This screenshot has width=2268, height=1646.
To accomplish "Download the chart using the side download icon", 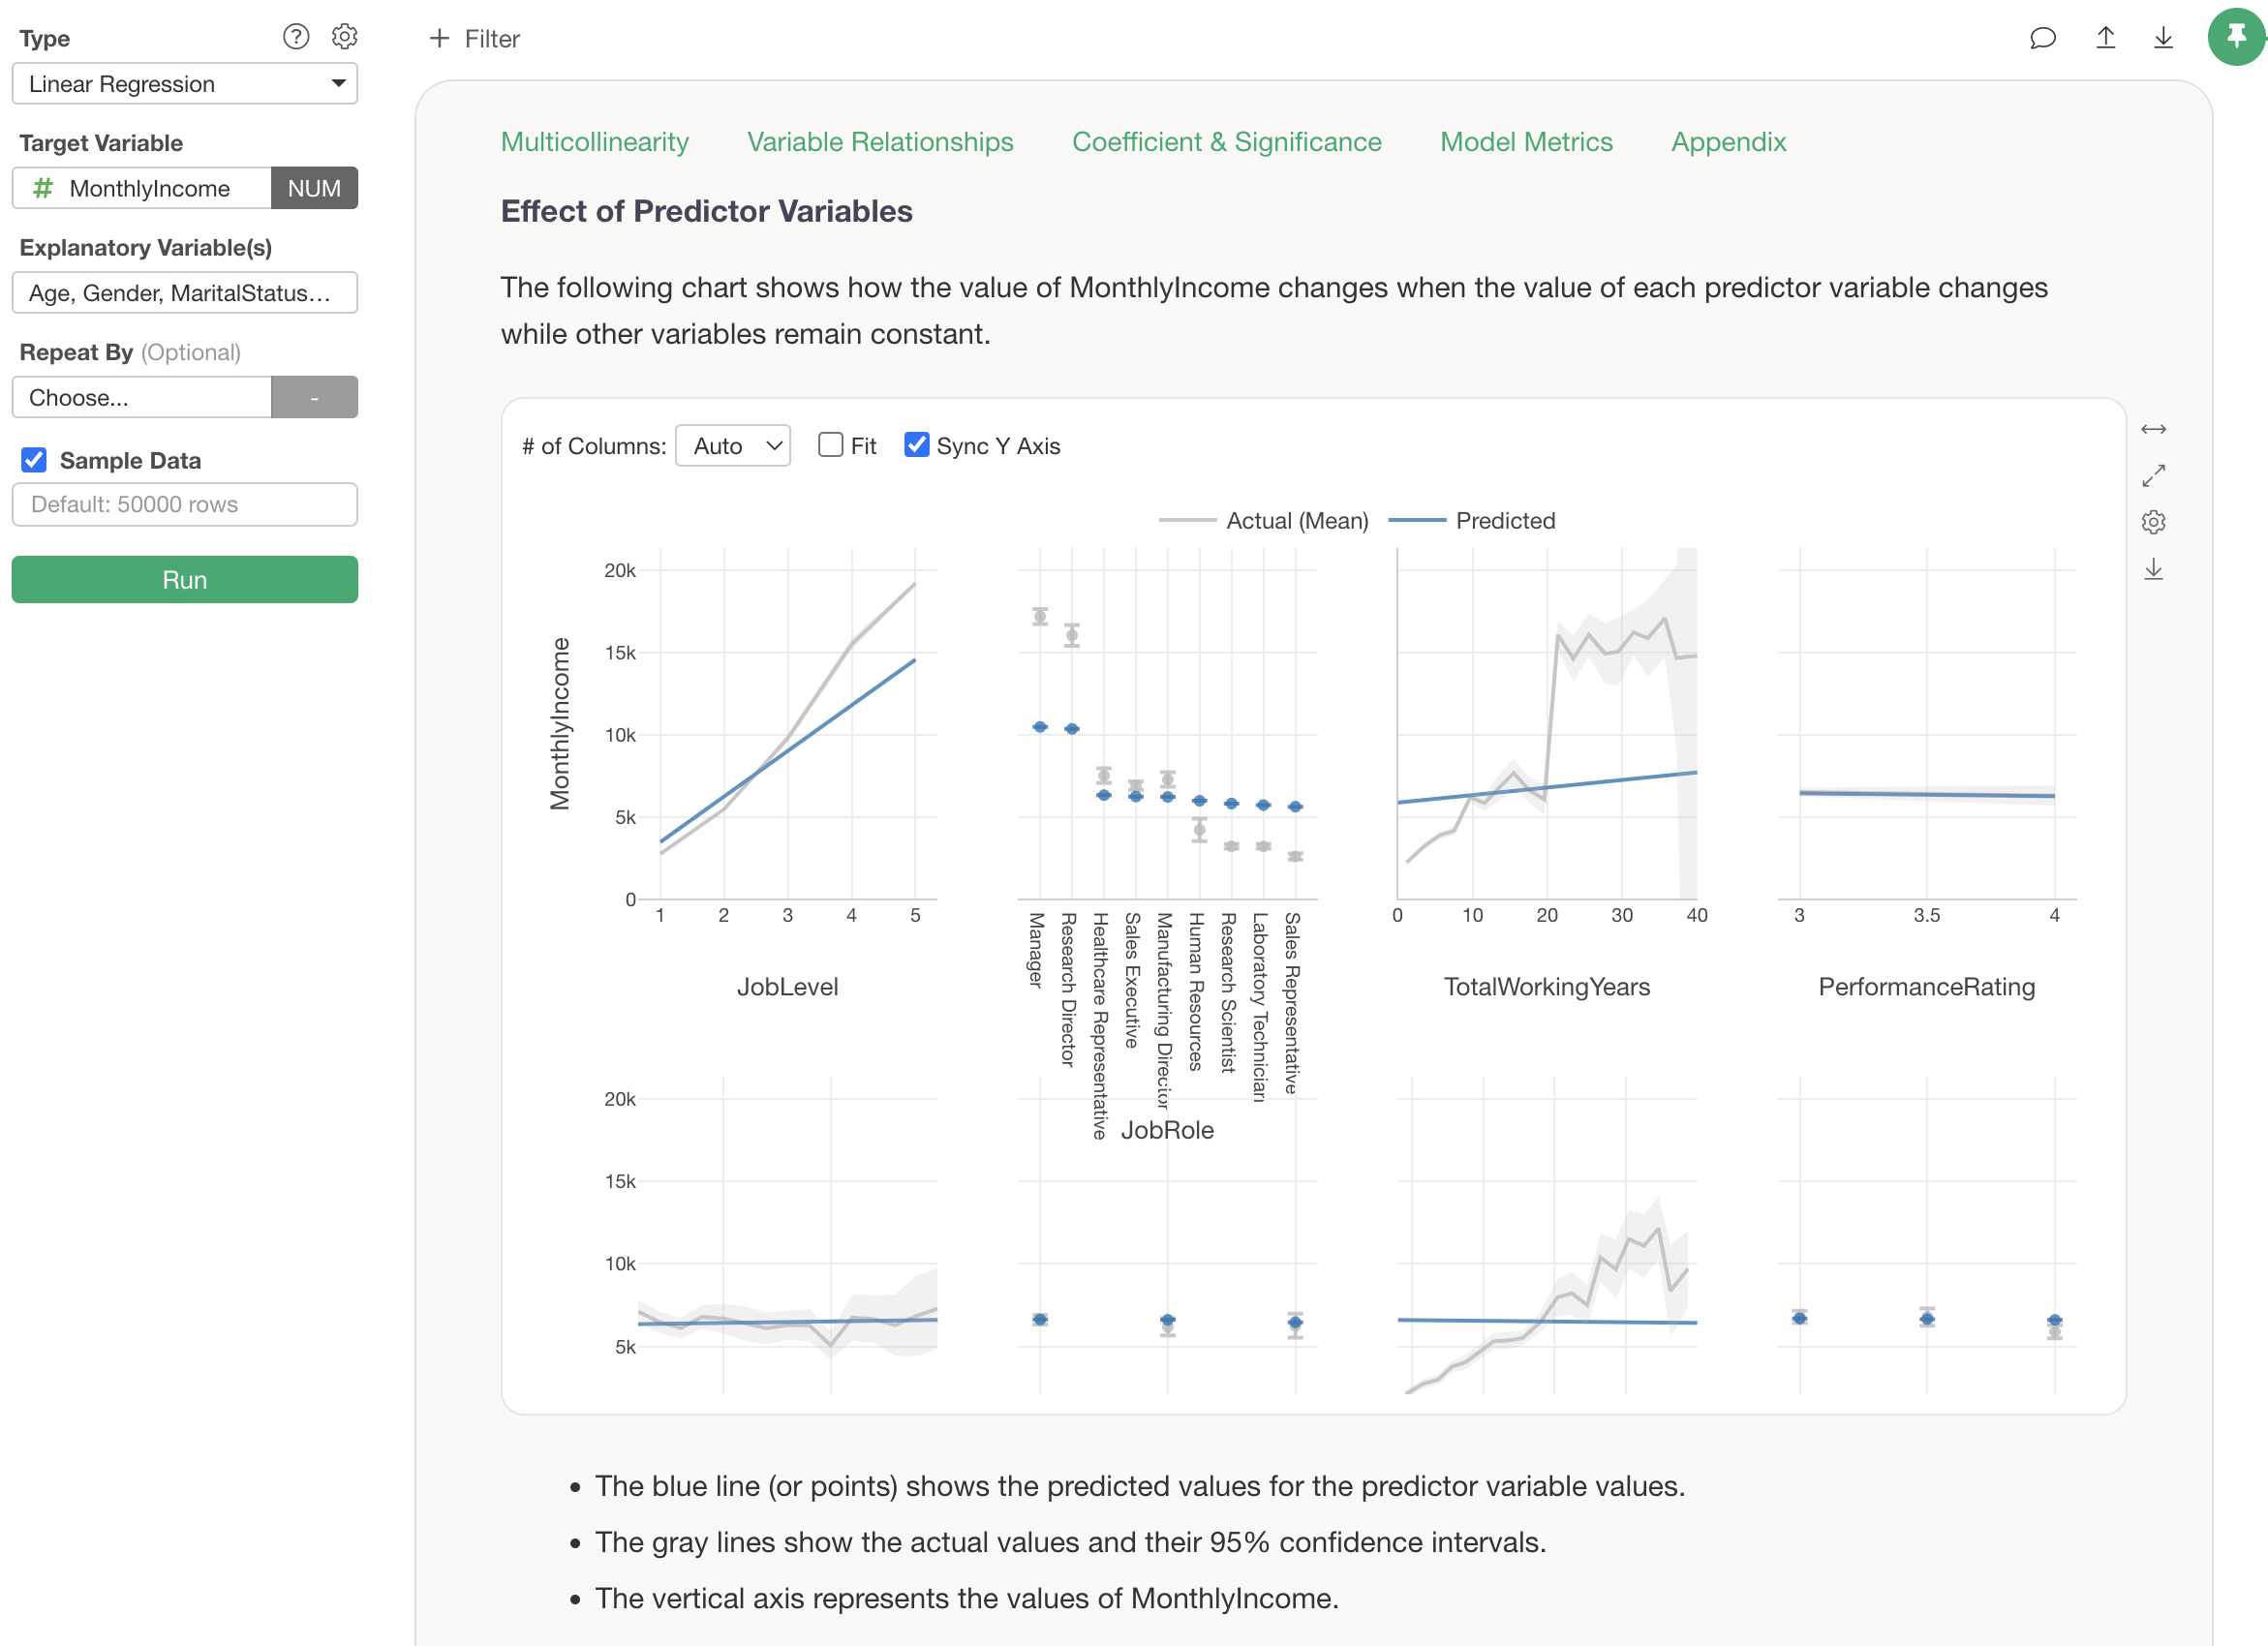I will tap(2153, 569).
